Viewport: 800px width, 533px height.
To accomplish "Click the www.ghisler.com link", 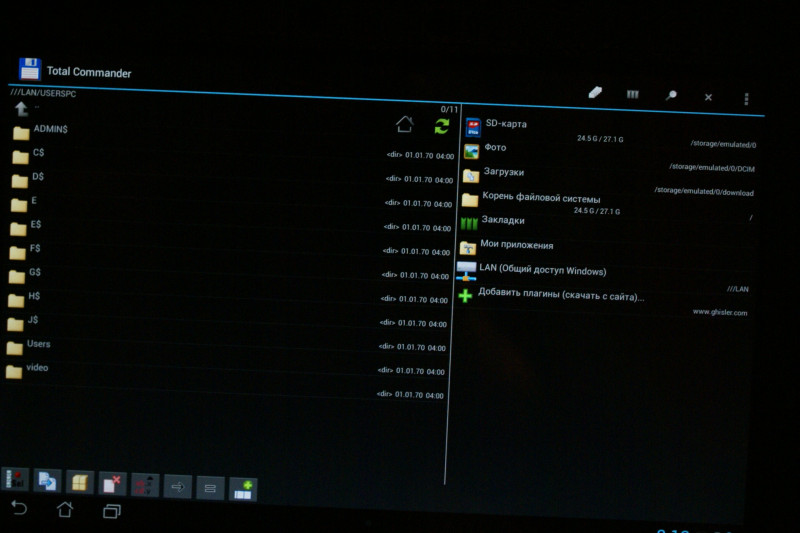I will [x=720, y=312].
